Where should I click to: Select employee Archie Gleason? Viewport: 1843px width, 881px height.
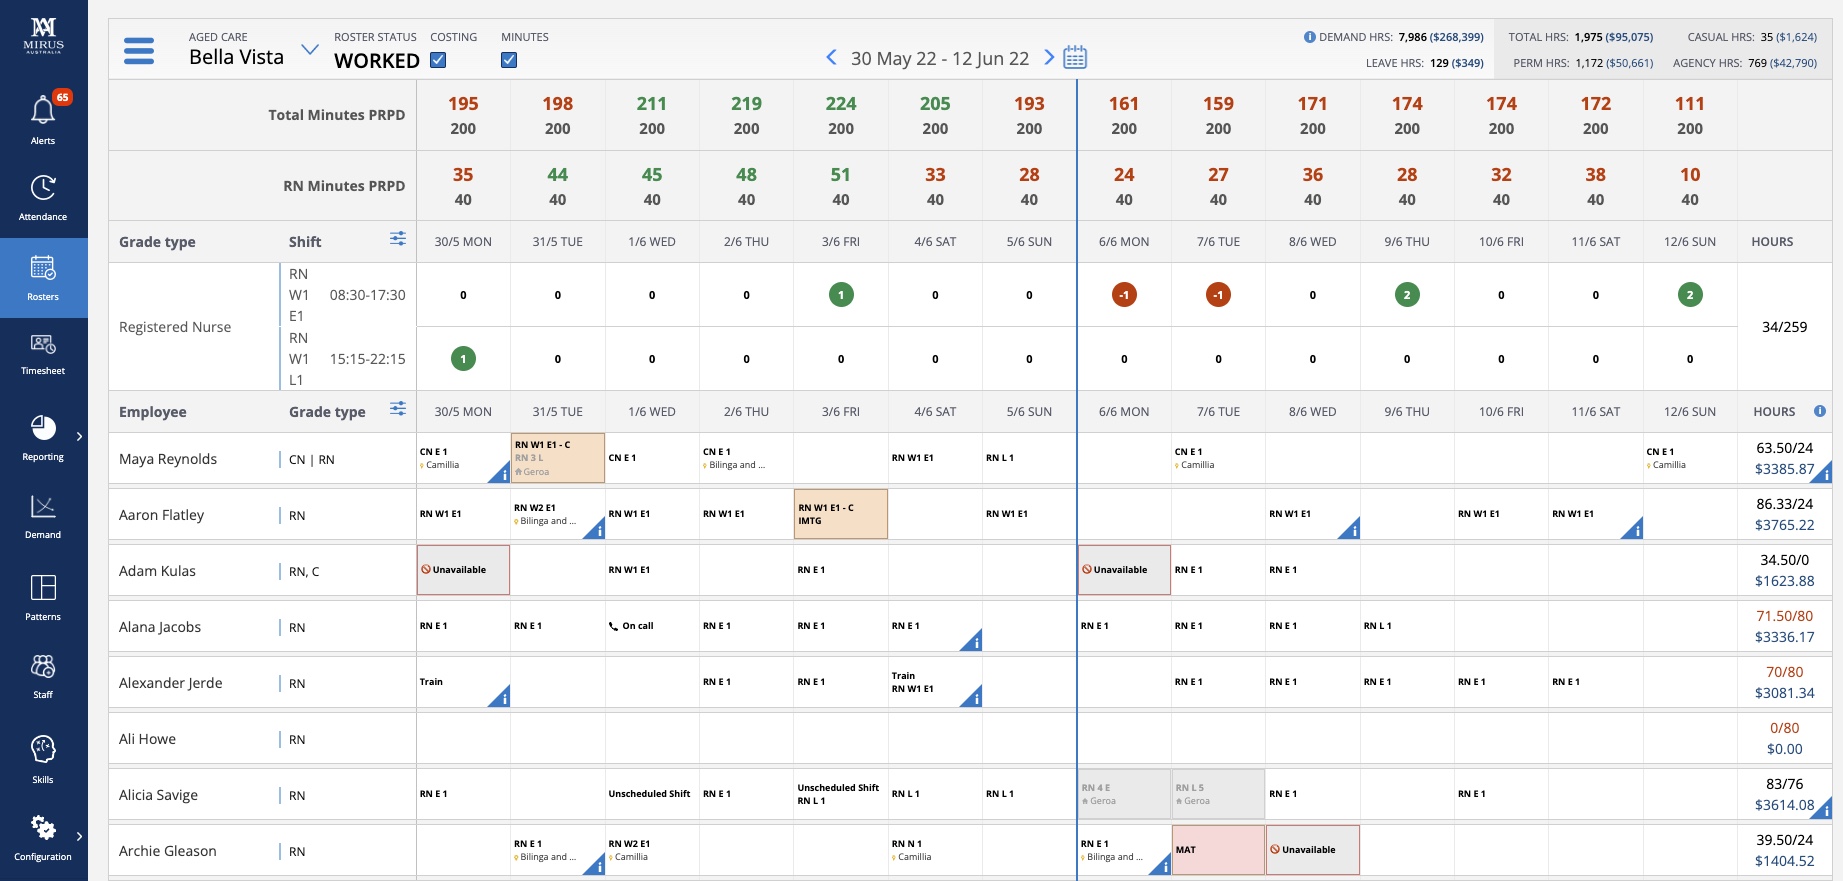click(168, 851)
